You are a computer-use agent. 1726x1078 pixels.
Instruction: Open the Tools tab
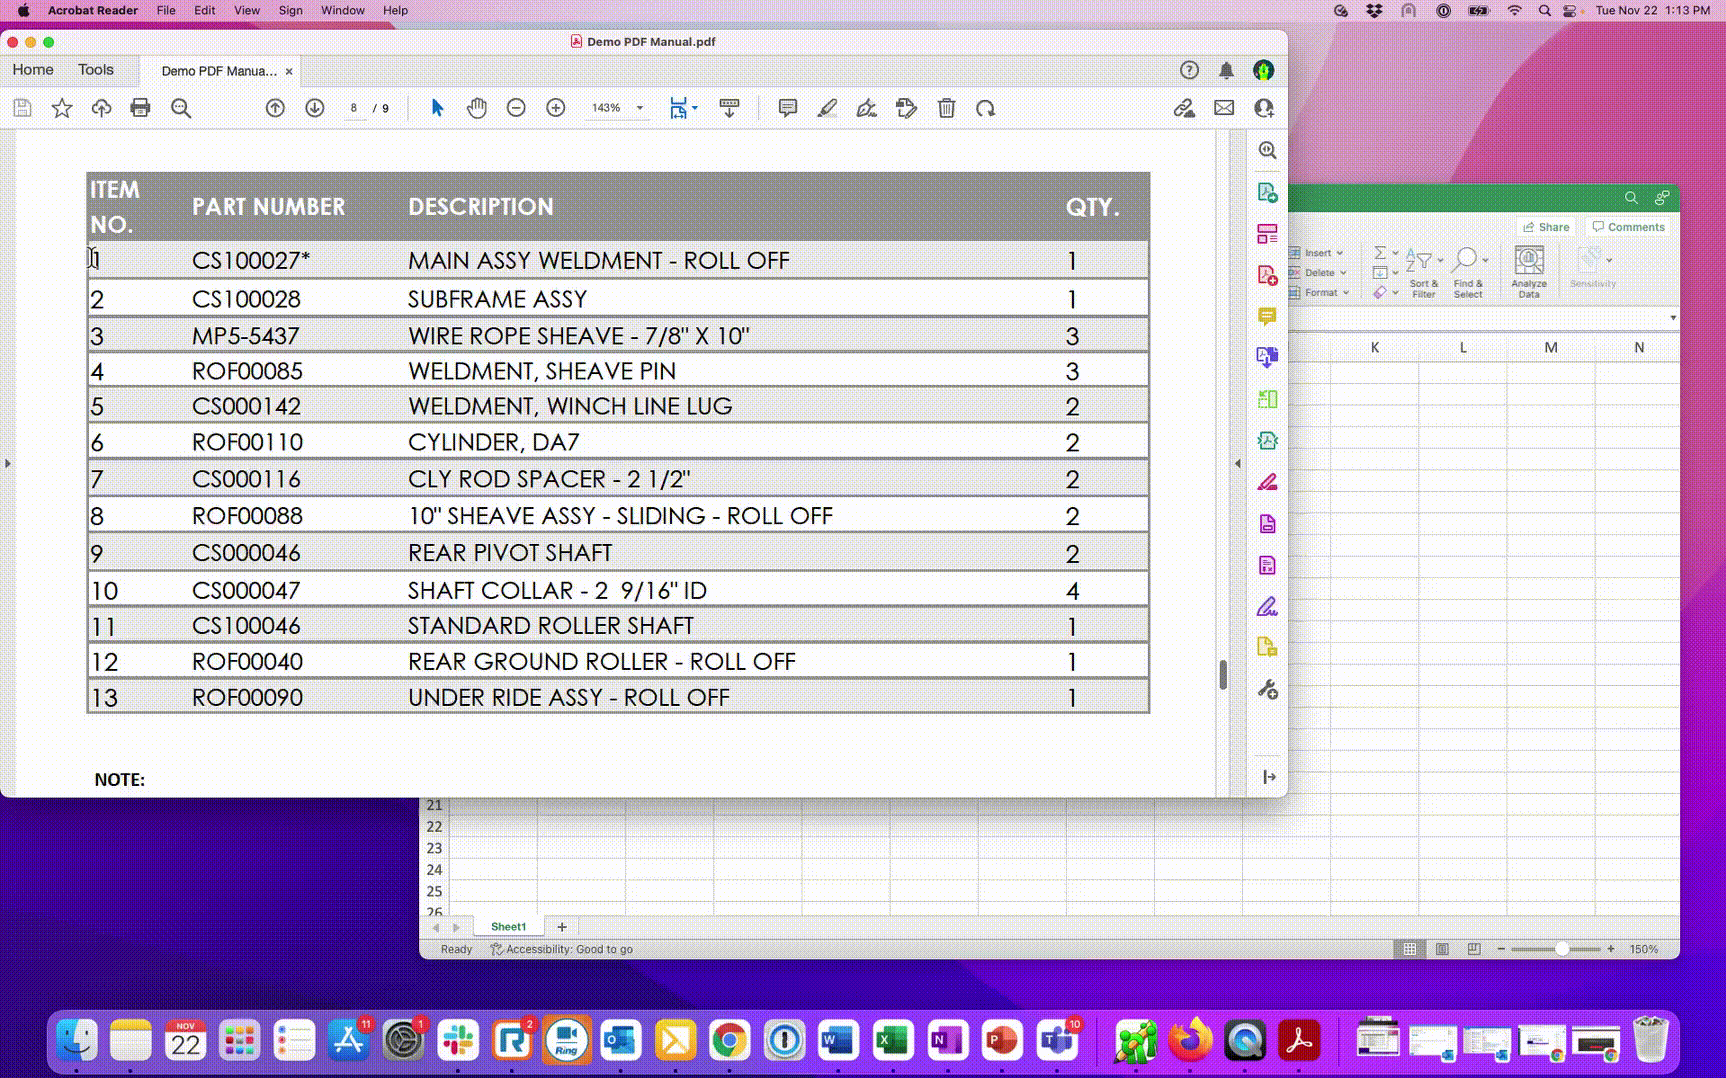tap(96, 70)
